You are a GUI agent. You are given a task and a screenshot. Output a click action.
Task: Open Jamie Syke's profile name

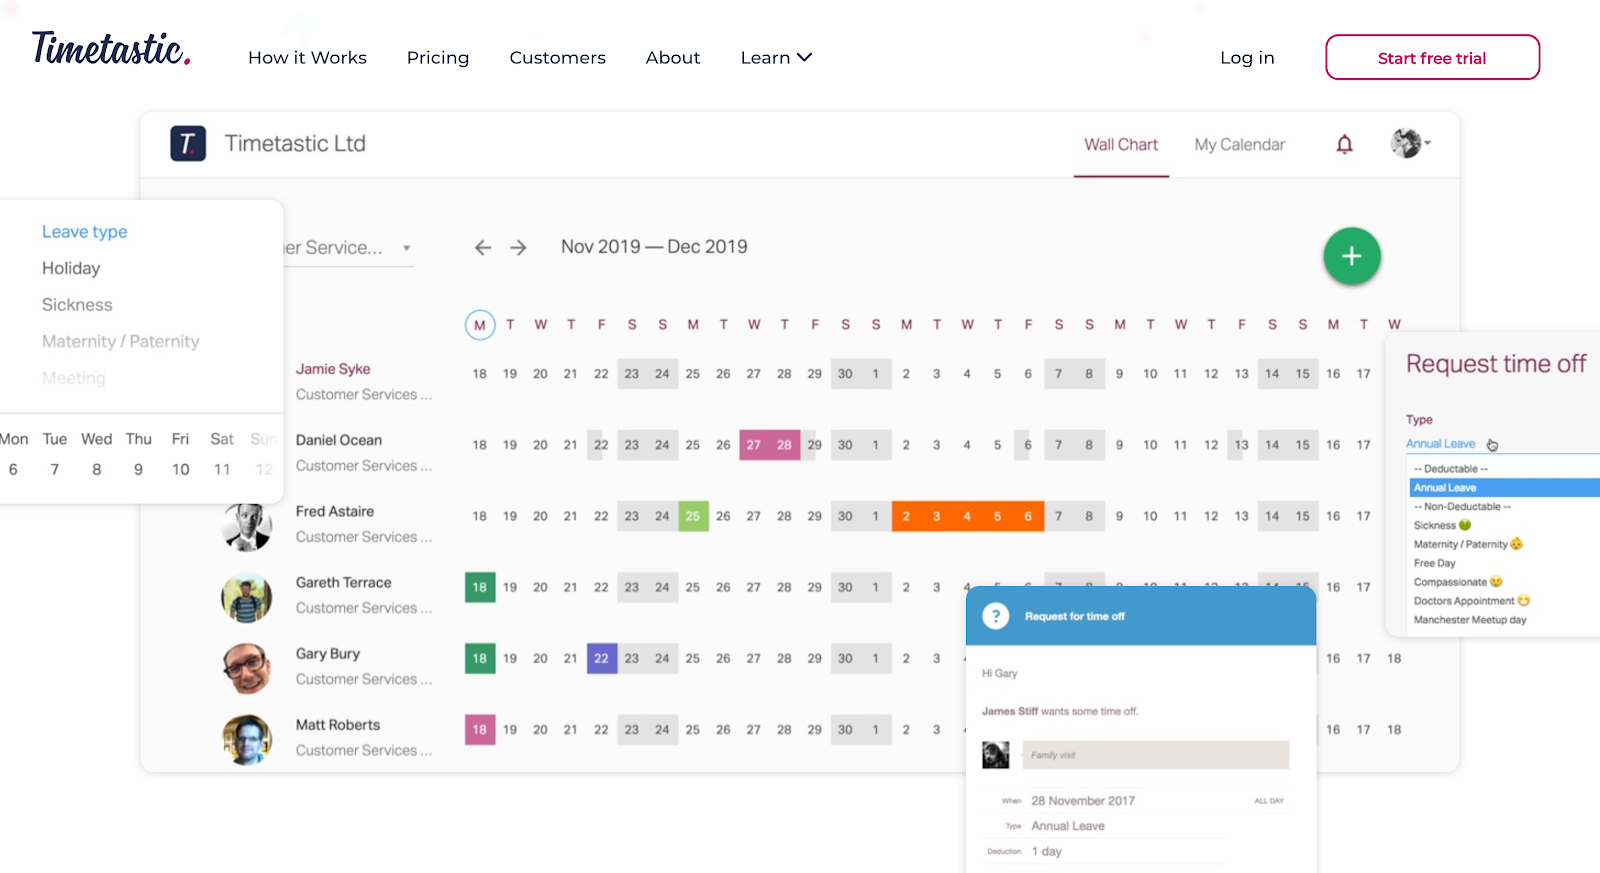[333, 369]
